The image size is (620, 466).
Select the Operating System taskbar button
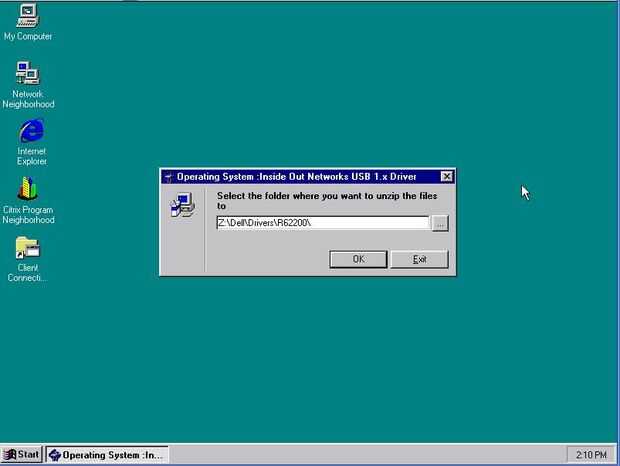(x=107, y=455)
